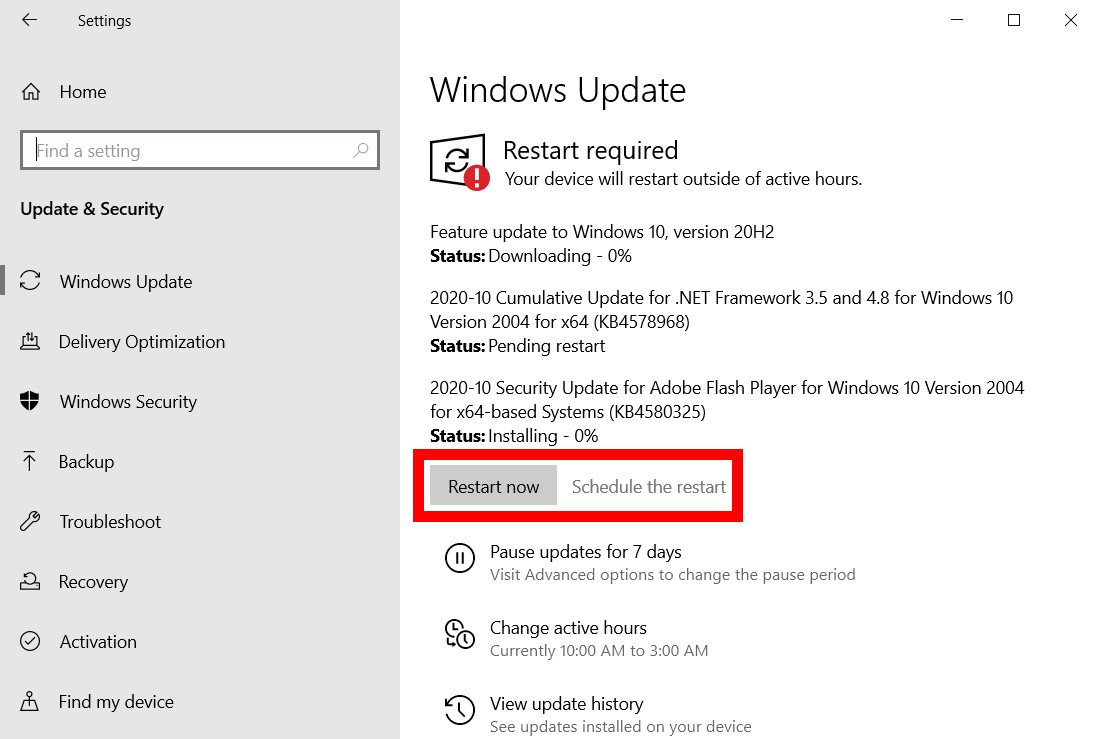Click Schedule the restart
This screenshot has height=739, width=1100.
(648, 486)
